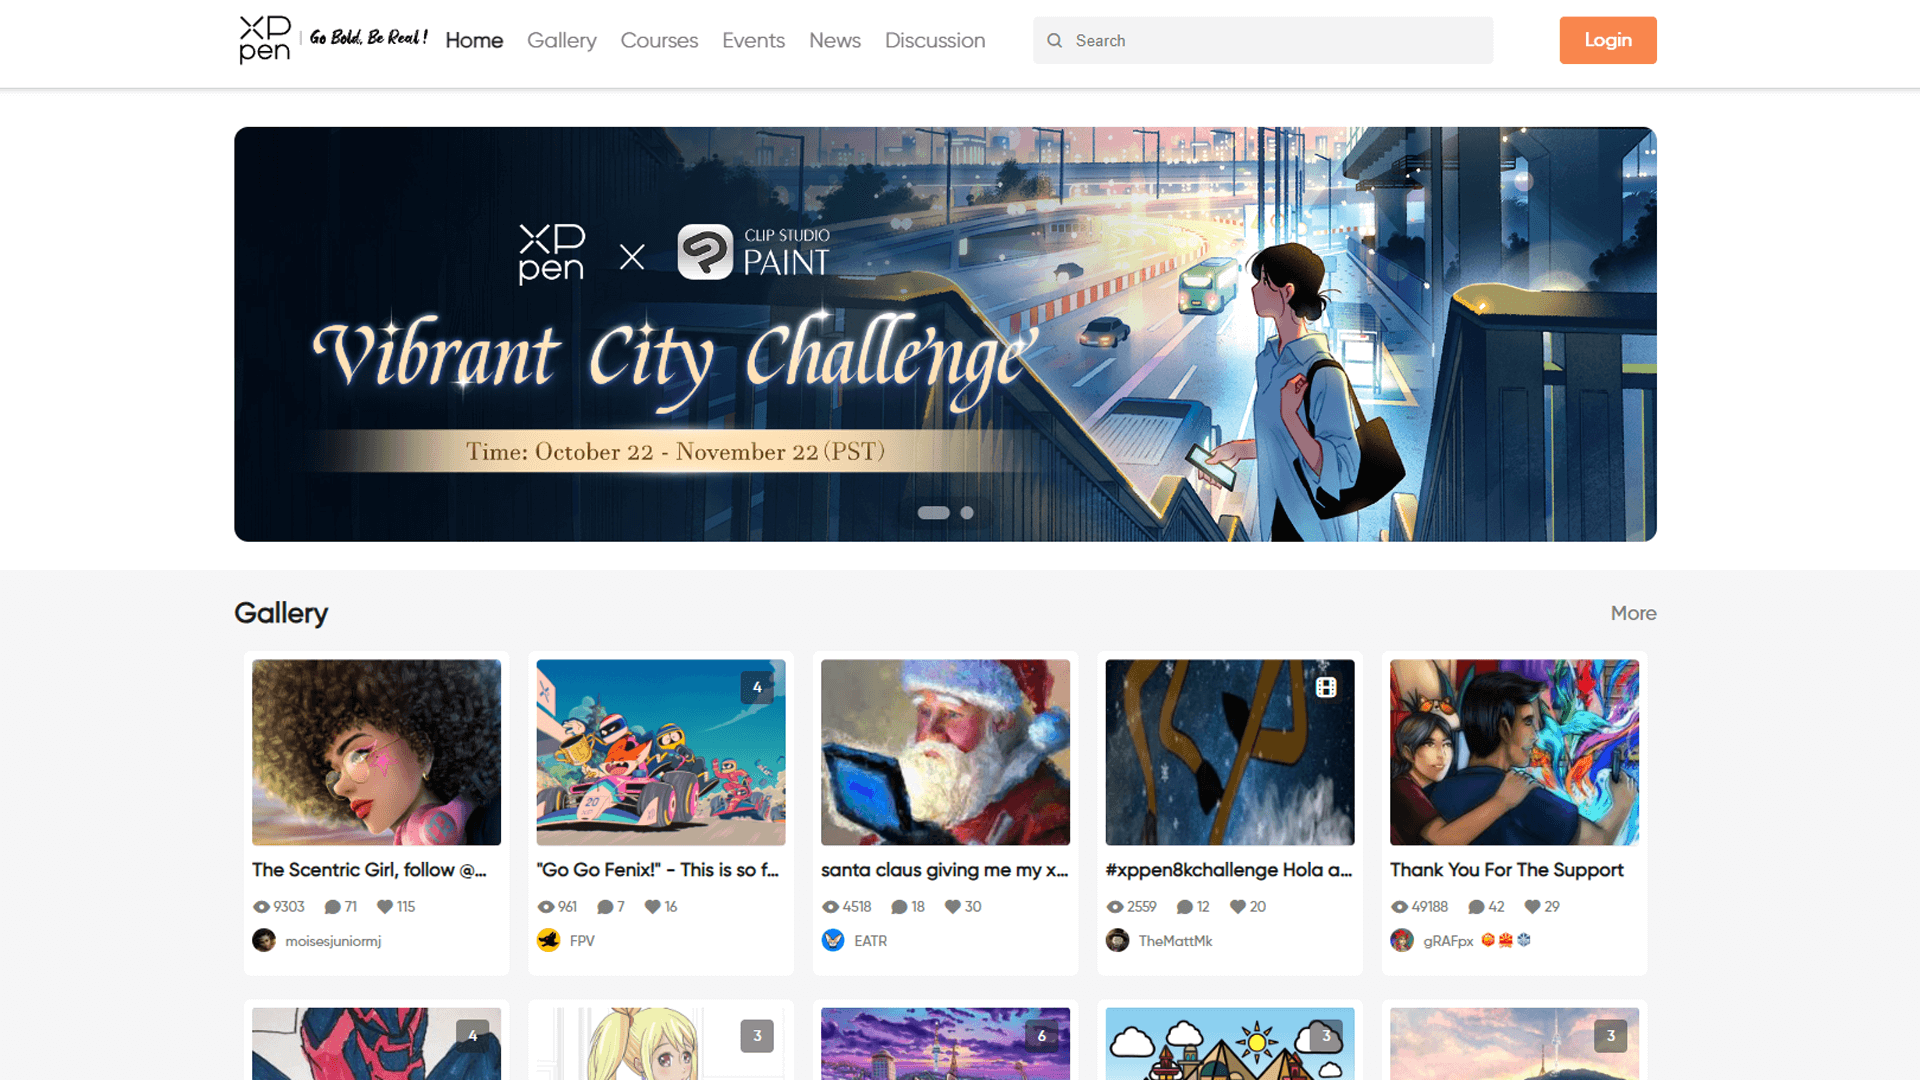Screen dimensions: 1920x1080
Task: Open the Gallery navigation tab
Action: click(x=561, y=40)
